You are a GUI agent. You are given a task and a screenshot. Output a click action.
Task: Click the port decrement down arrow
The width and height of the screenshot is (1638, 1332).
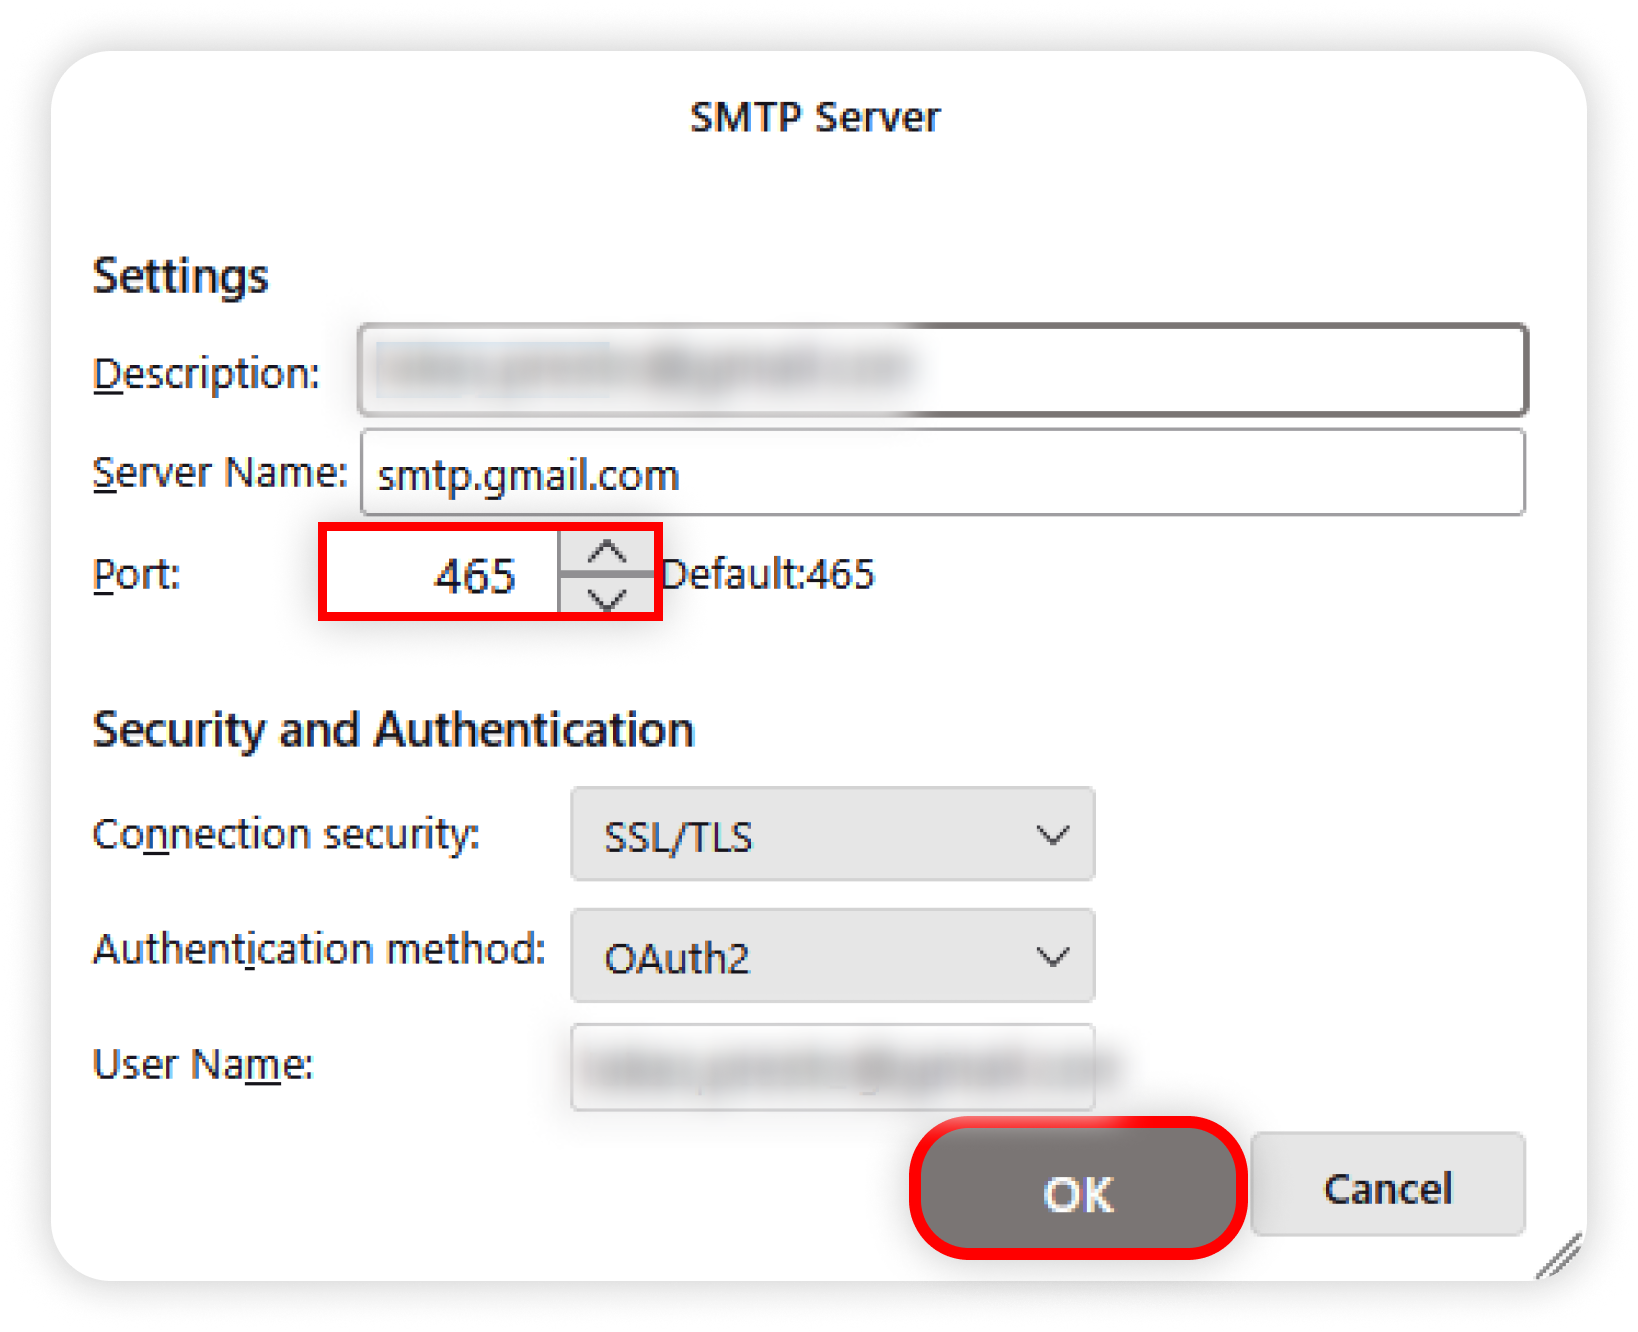(606, 597)
